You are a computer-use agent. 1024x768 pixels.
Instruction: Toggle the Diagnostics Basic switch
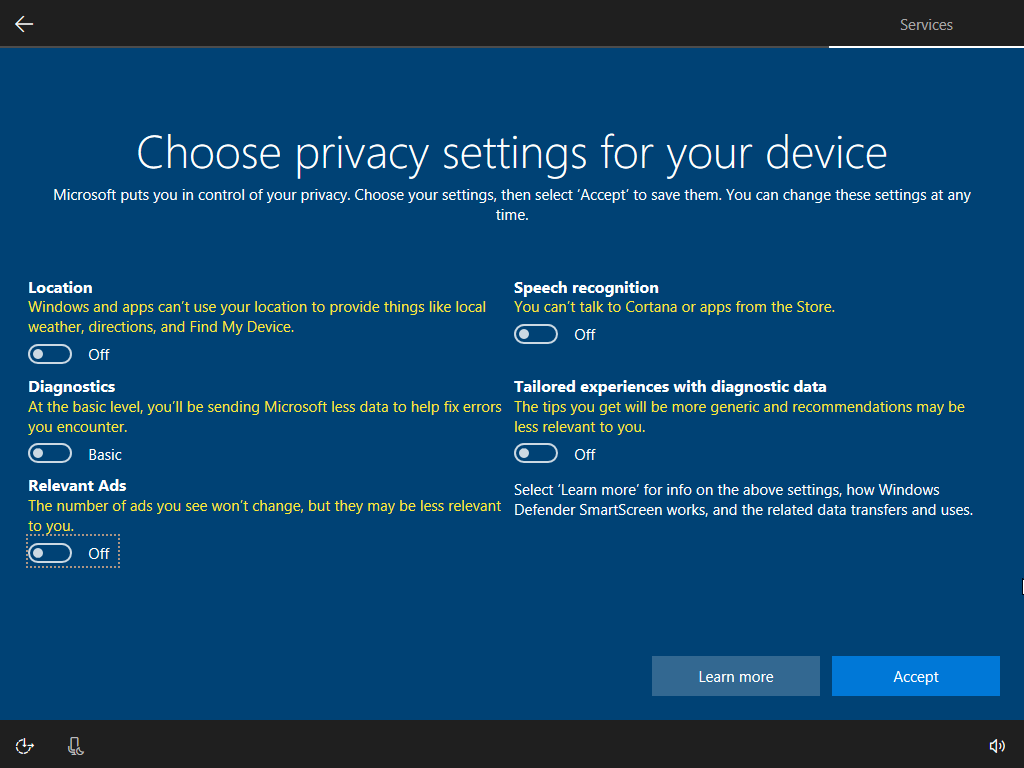click(x=50, y=453)
